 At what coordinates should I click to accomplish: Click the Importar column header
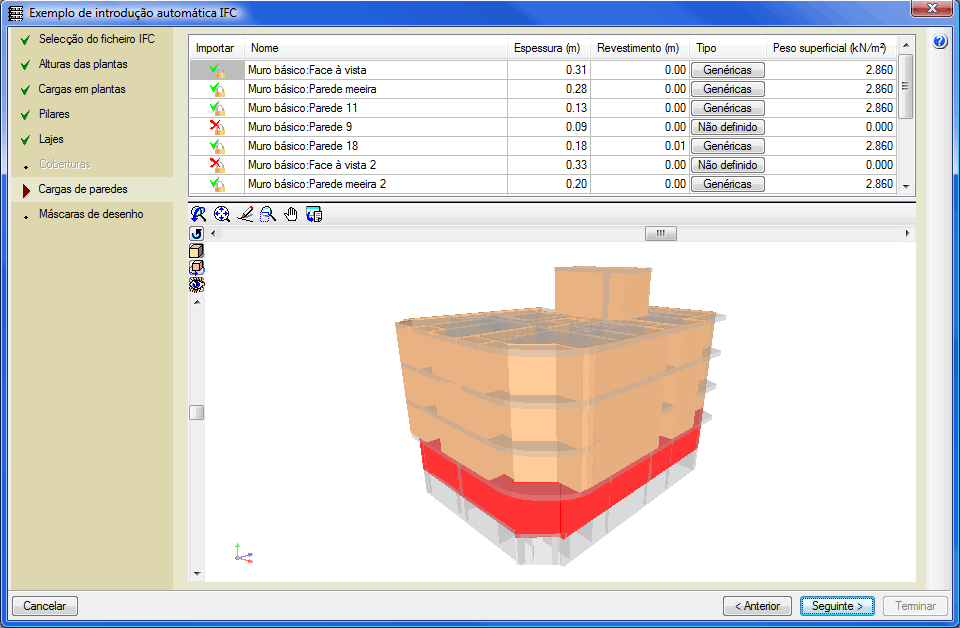217,48
